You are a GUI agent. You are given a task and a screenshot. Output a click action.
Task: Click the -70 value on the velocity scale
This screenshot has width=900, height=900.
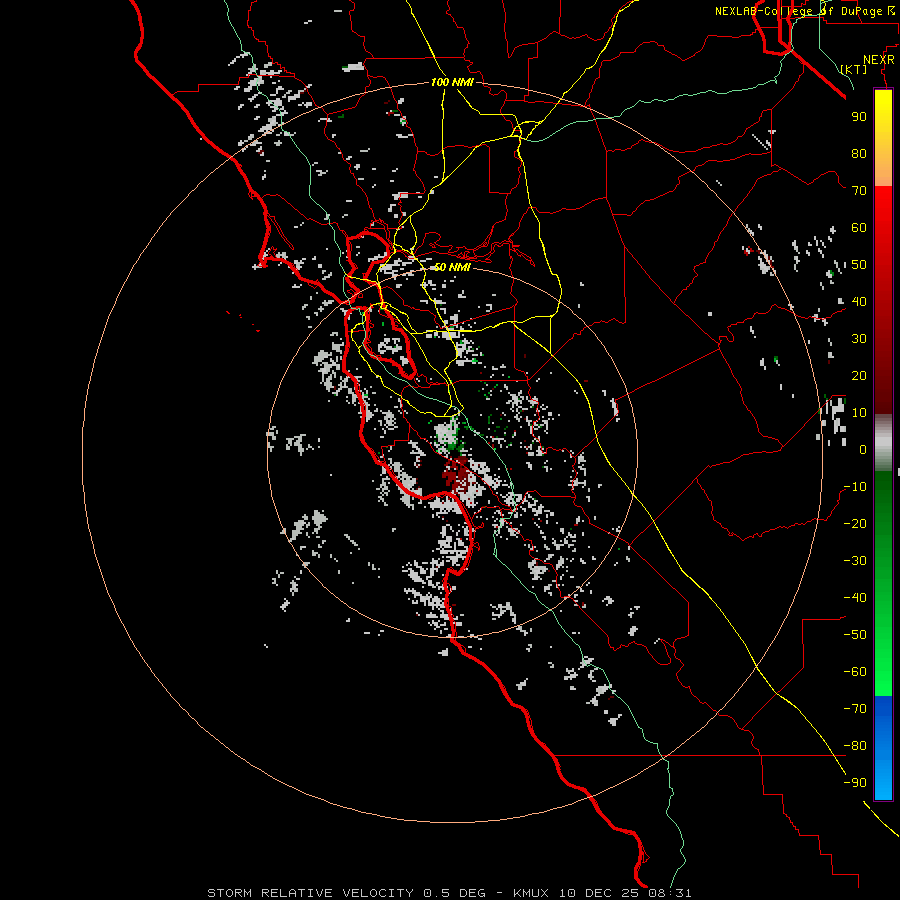(855, 709)
